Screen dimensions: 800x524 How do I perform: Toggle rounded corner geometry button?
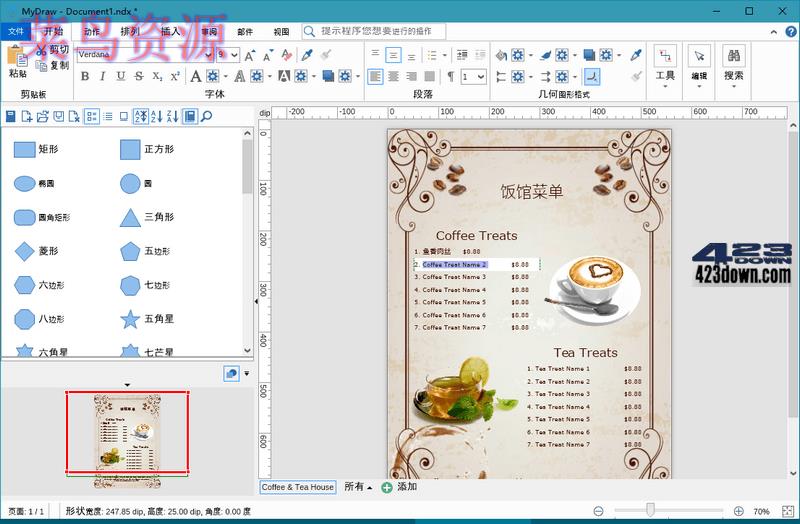(592, 77)
